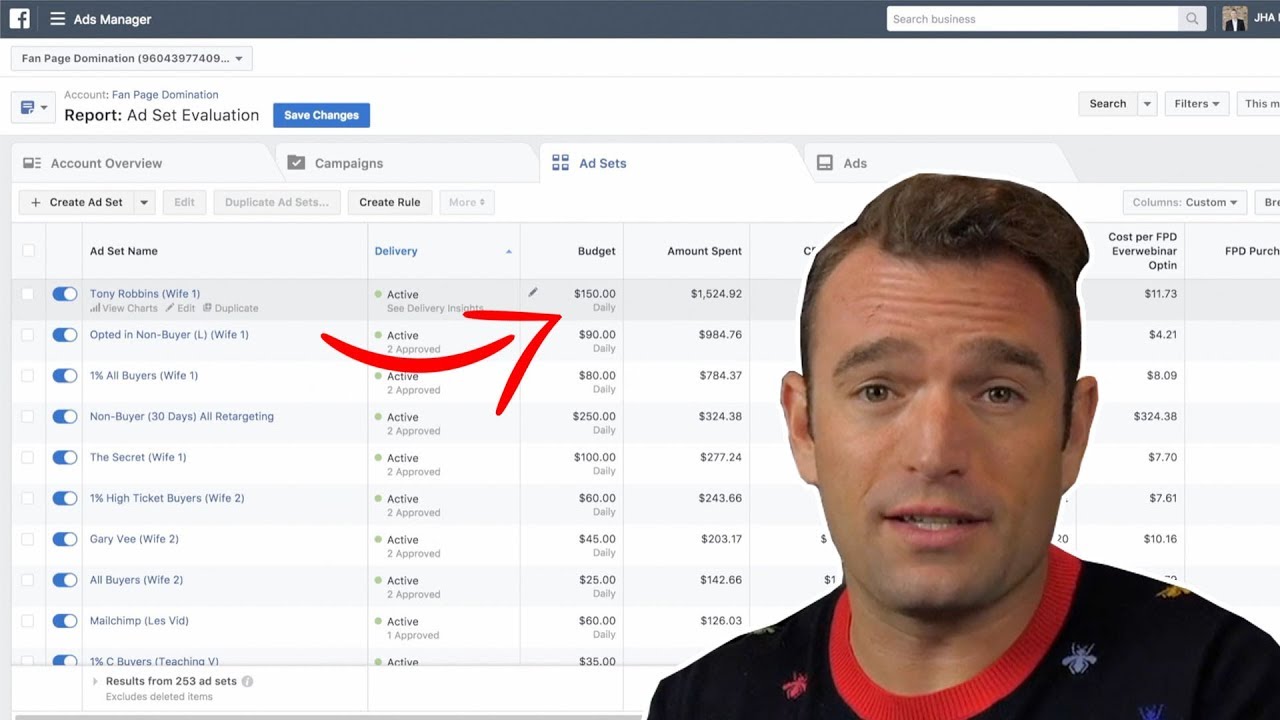Open the Create Ad Set arrow dropdown
This screenshot has height=720, width=1280.
click(144, 202)
